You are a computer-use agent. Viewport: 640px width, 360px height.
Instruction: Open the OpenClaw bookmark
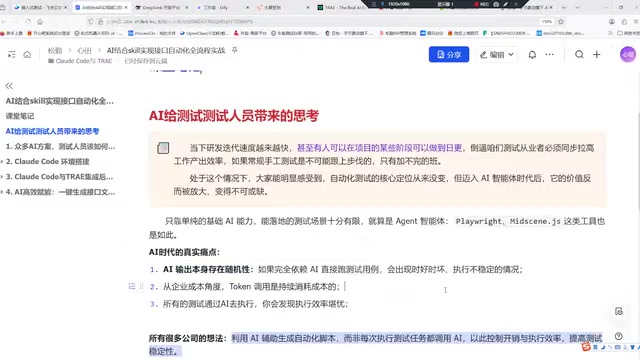pos(204,33)
